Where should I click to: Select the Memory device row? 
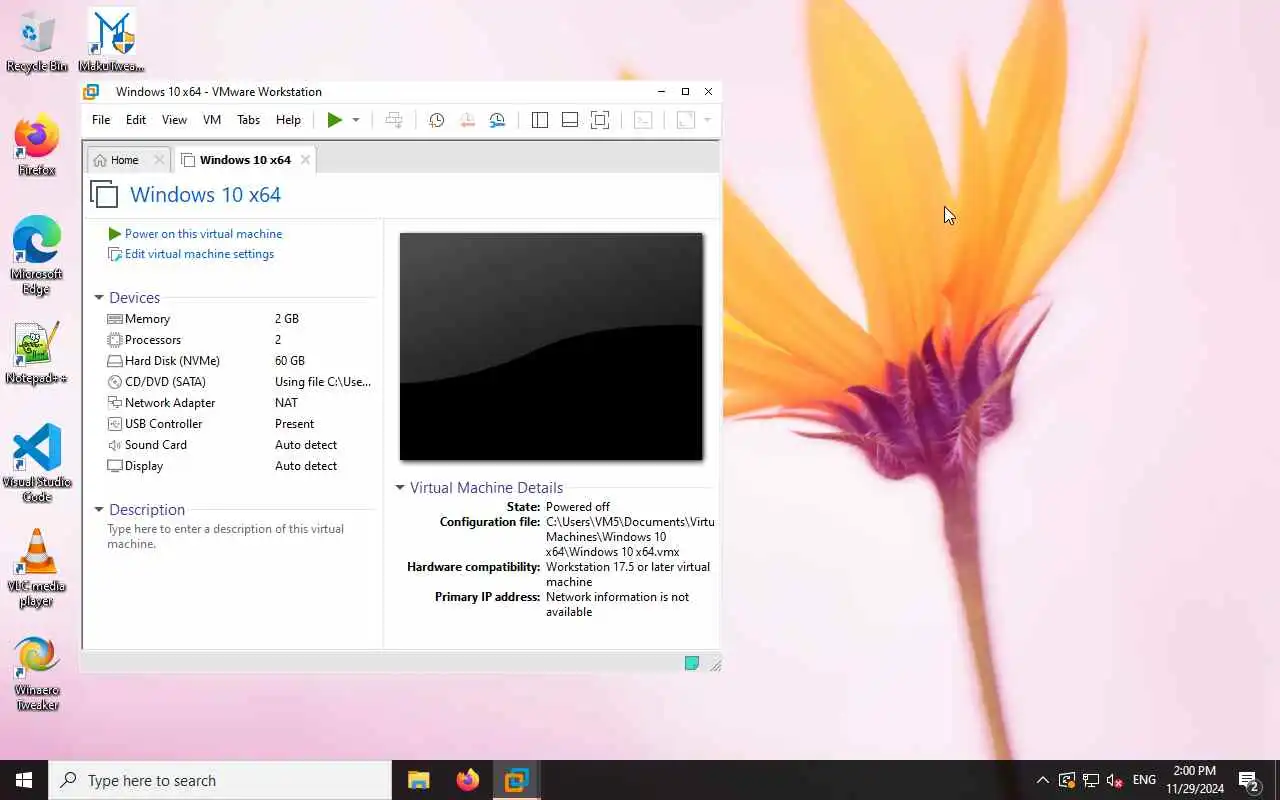(x=239, y=319)
